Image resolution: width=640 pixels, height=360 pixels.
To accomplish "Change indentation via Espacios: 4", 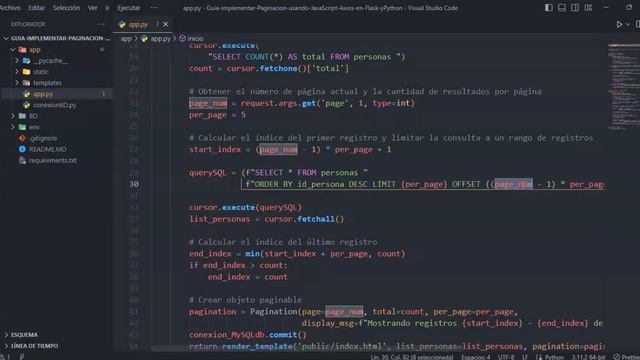I will click(x=476, y=357).
